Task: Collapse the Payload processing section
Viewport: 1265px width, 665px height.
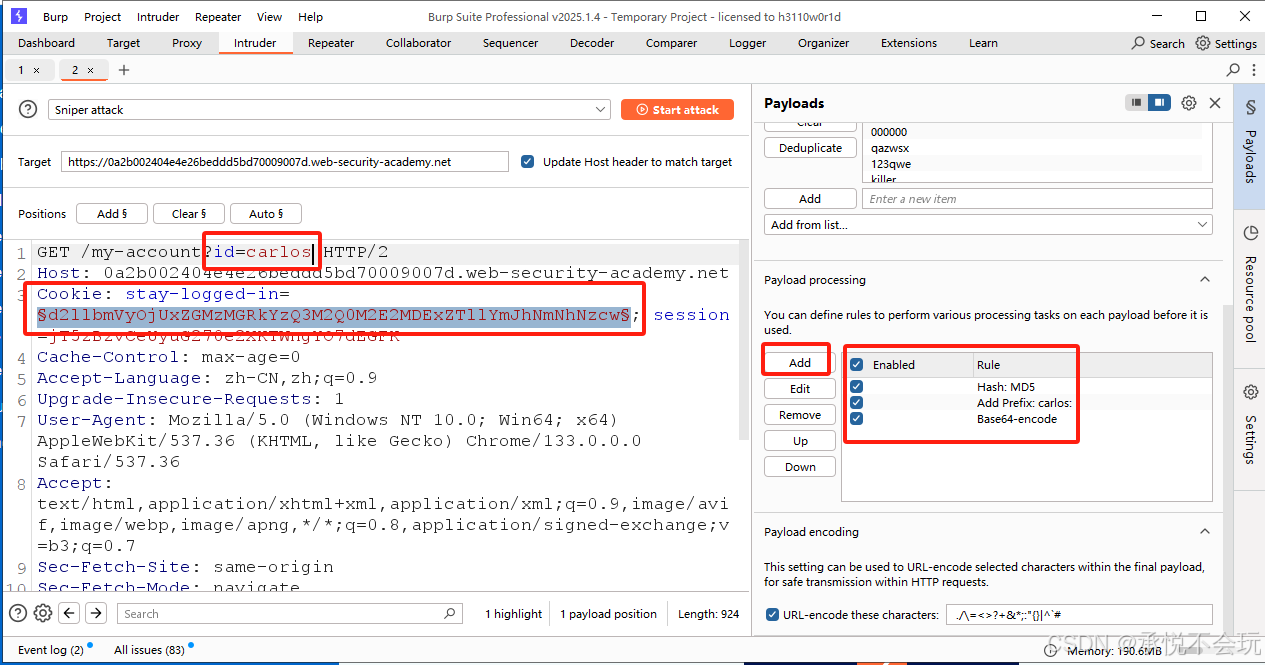Action: pos(1204,280)
